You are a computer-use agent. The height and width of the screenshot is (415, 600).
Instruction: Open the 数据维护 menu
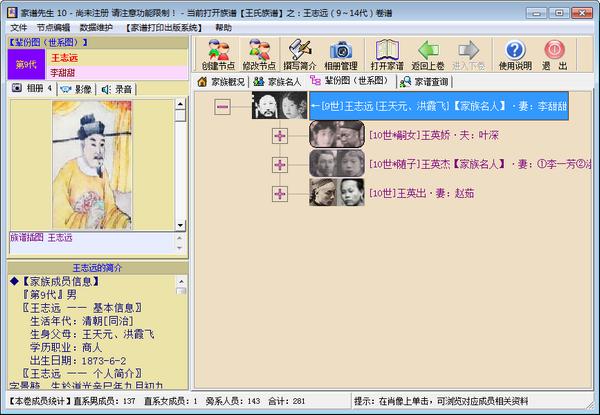pyautogui.click(x=96, y=28)
